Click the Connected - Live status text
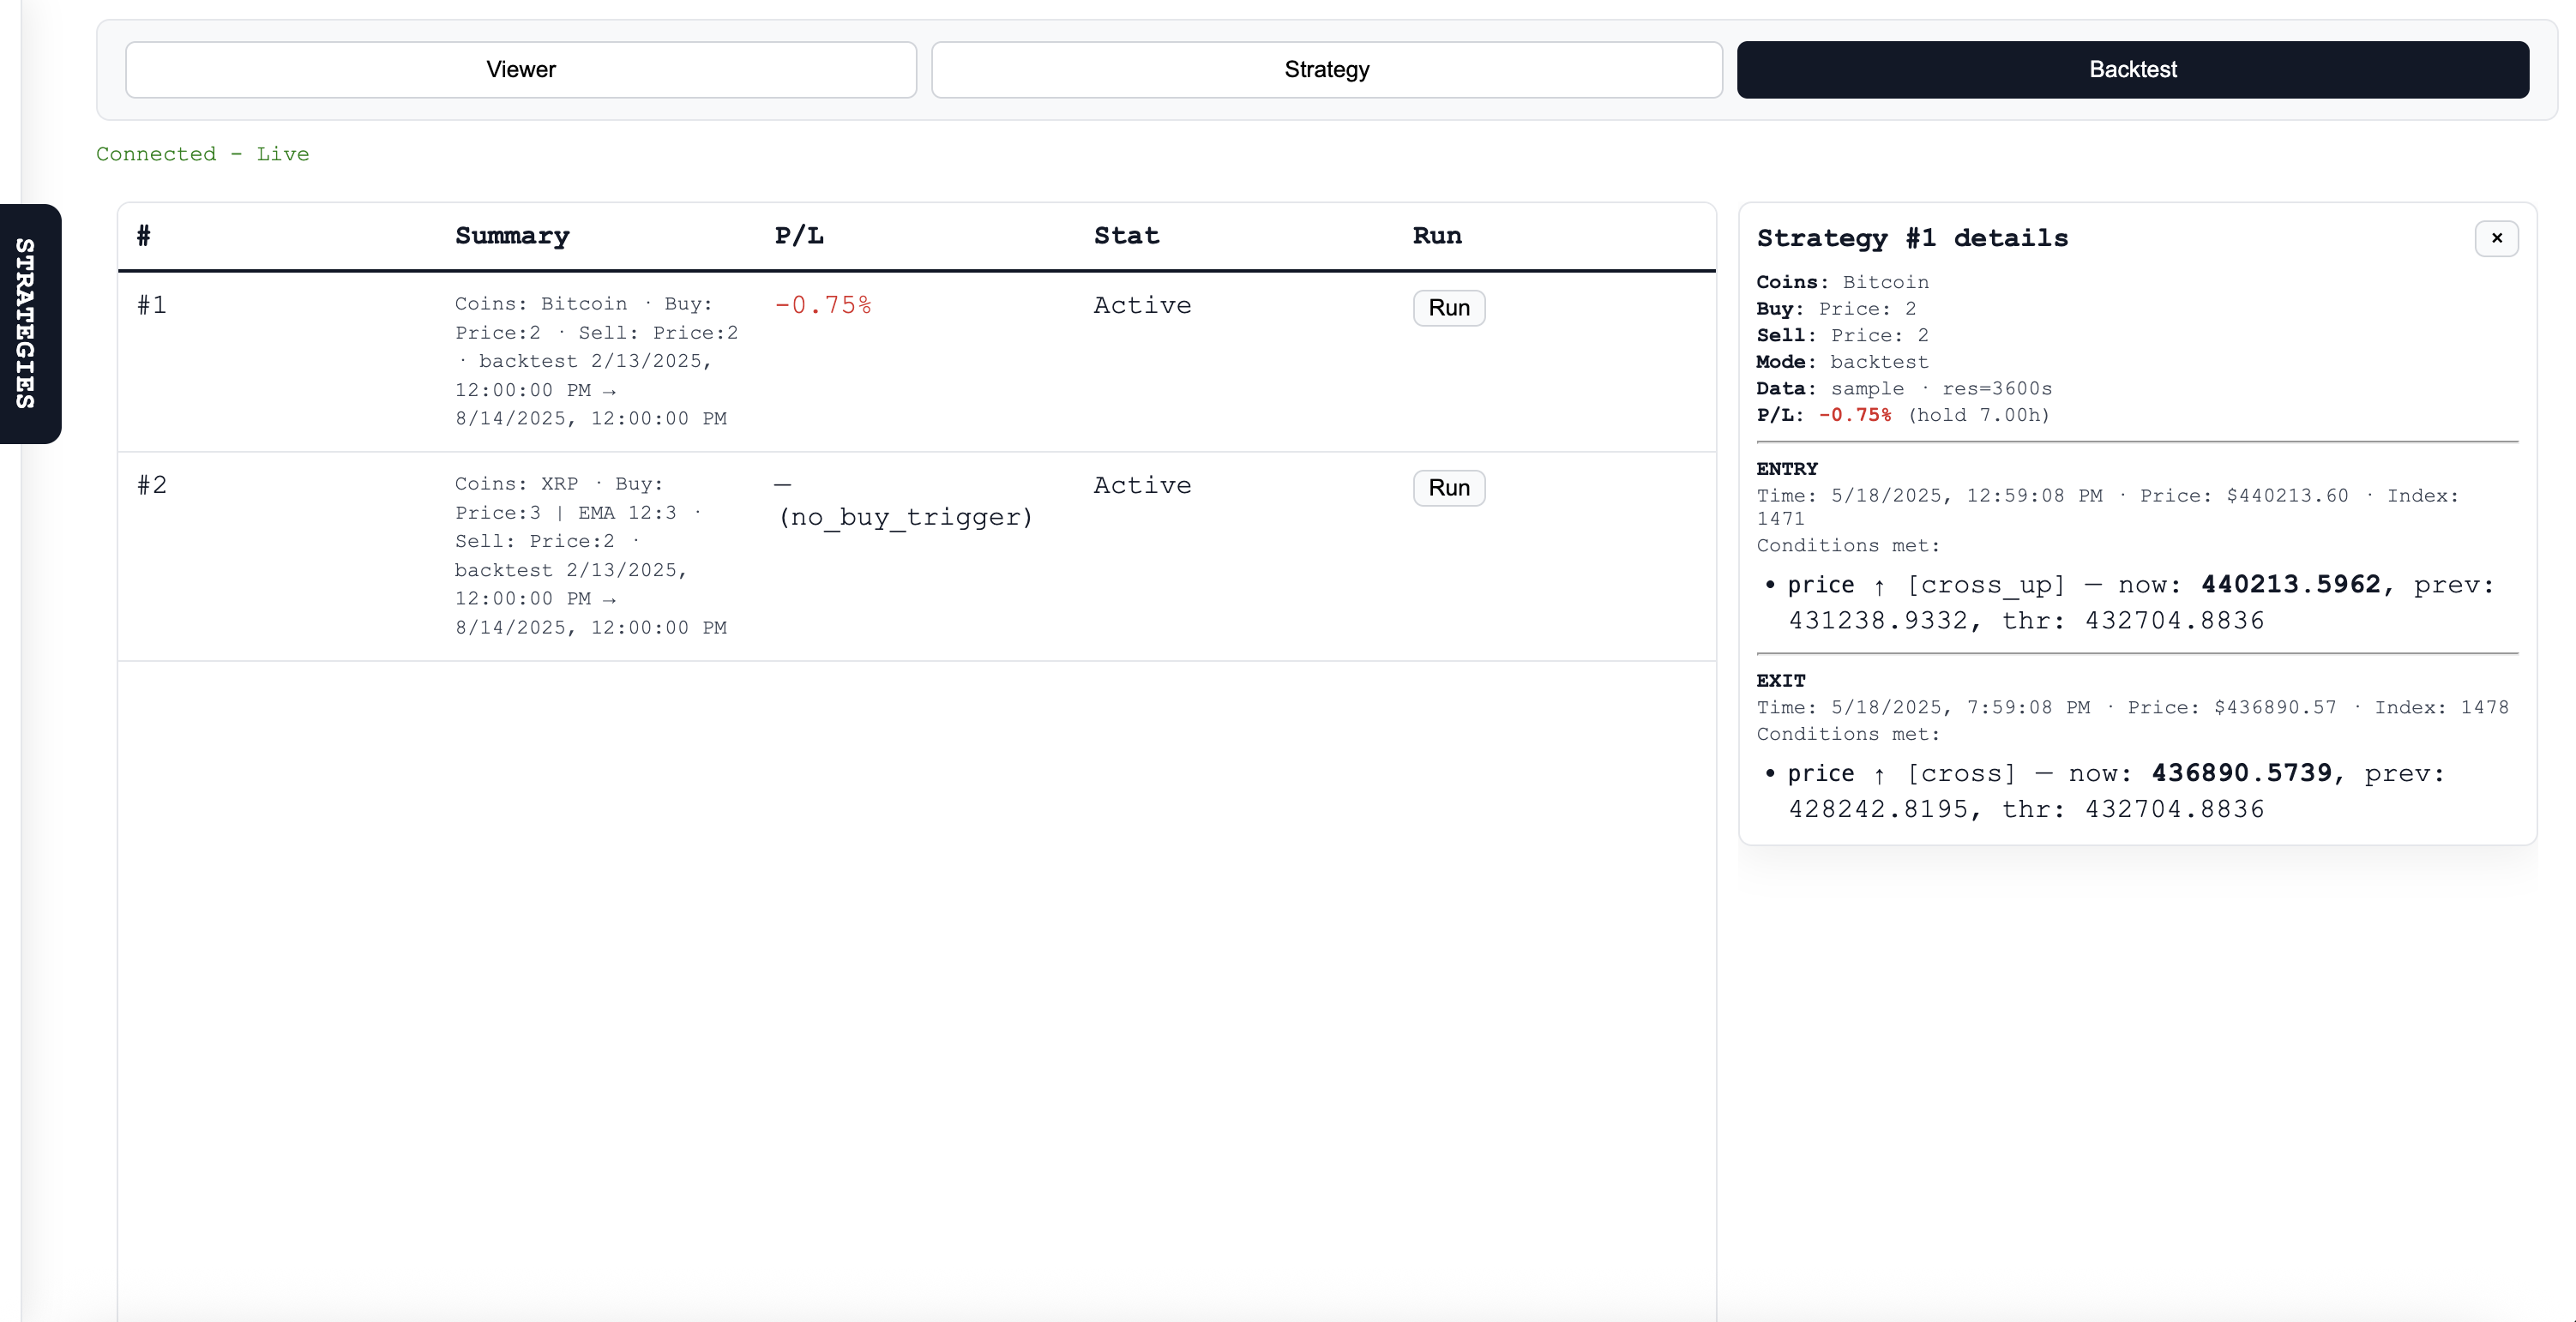 pos(202,154)
